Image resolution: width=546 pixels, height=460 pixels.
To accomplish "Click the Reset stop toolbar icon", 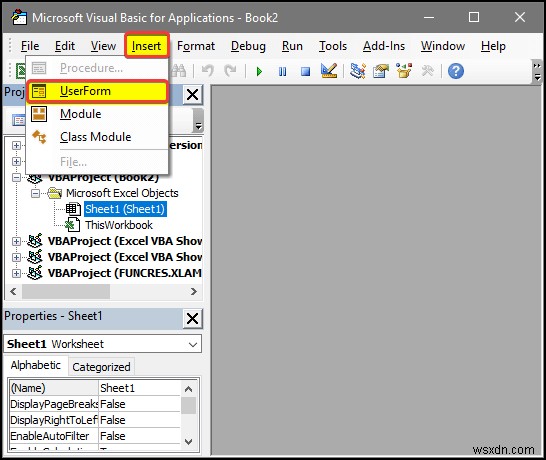I will point(305,72).
